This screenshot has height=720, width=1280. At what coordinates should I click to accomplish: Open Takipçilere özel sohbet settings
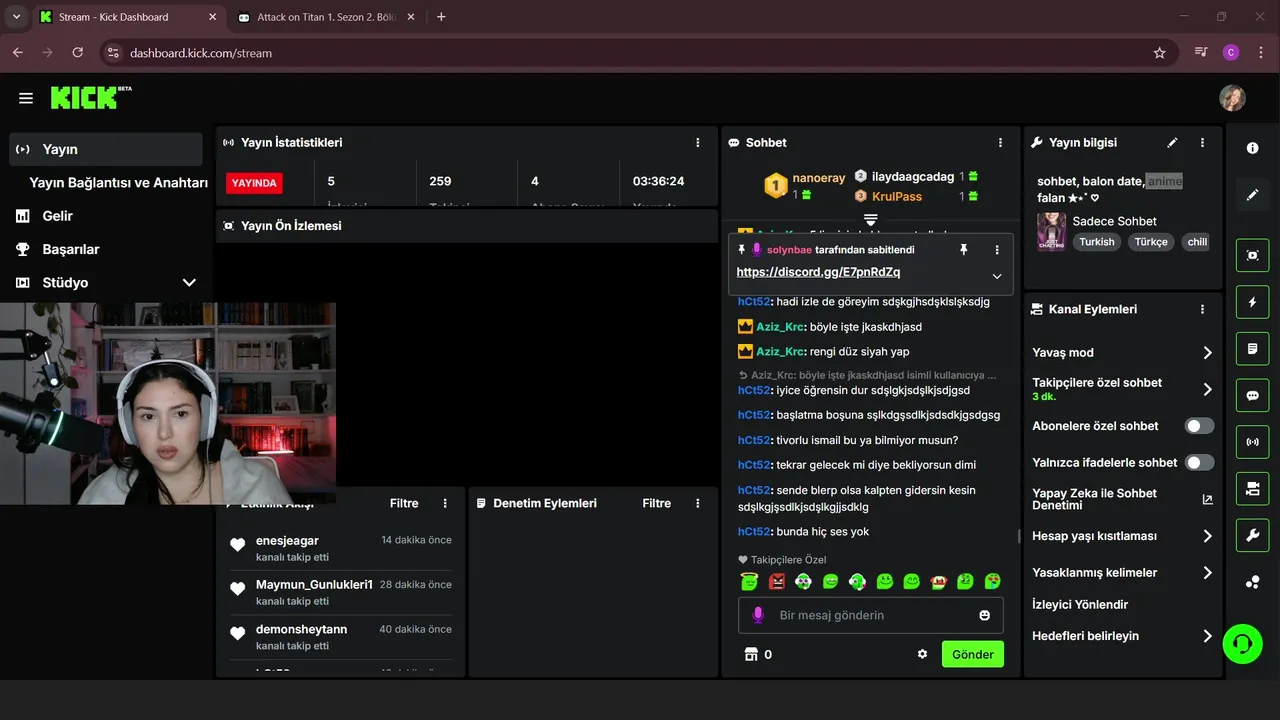(x=1122, y=389)
